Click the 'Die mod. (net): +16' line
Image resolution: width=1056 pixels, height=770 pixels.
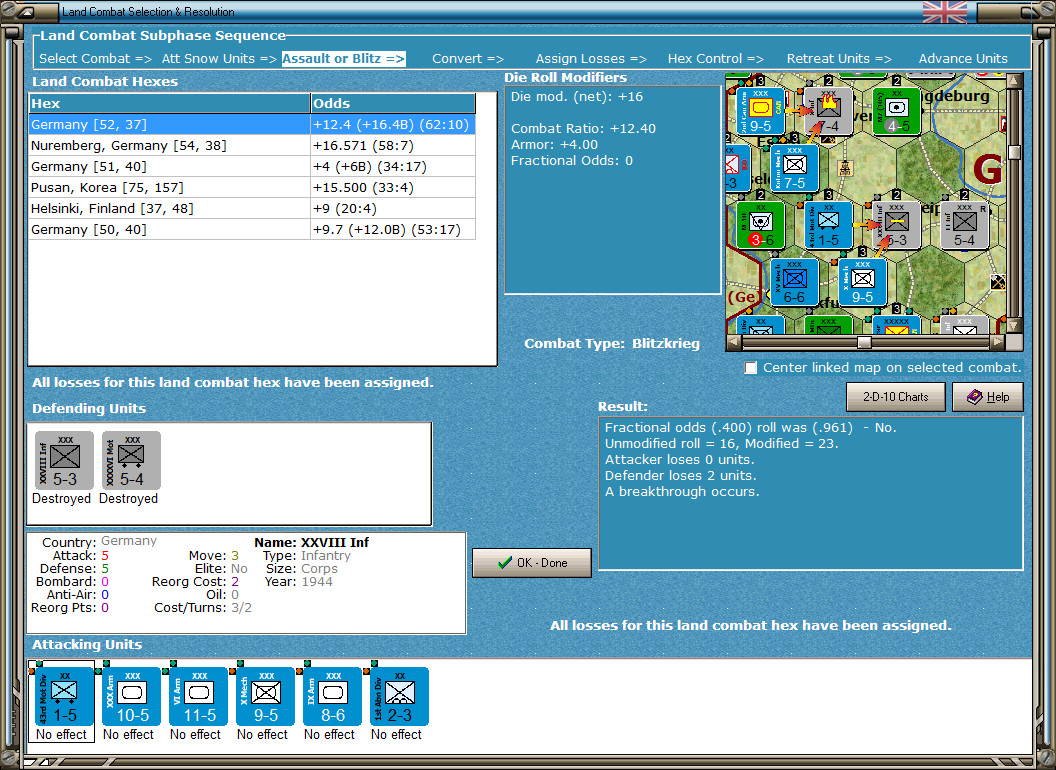[x=576, y=97]
